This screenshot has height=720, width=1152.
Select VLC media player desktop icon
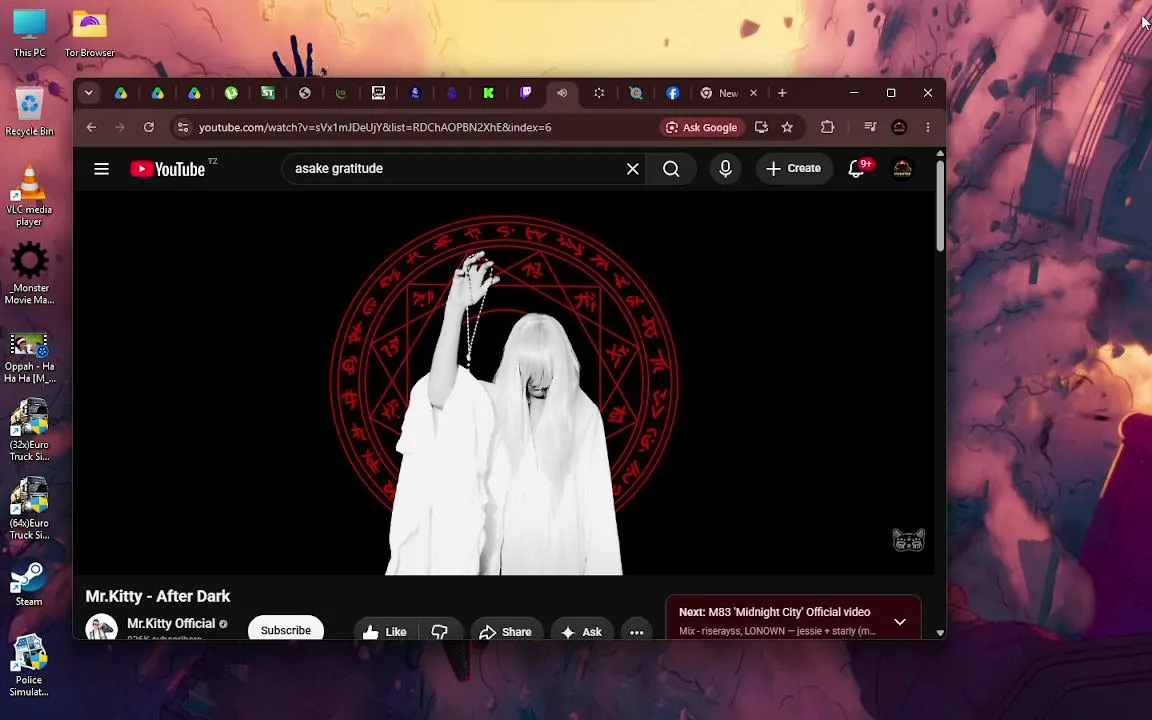point(29,195)
